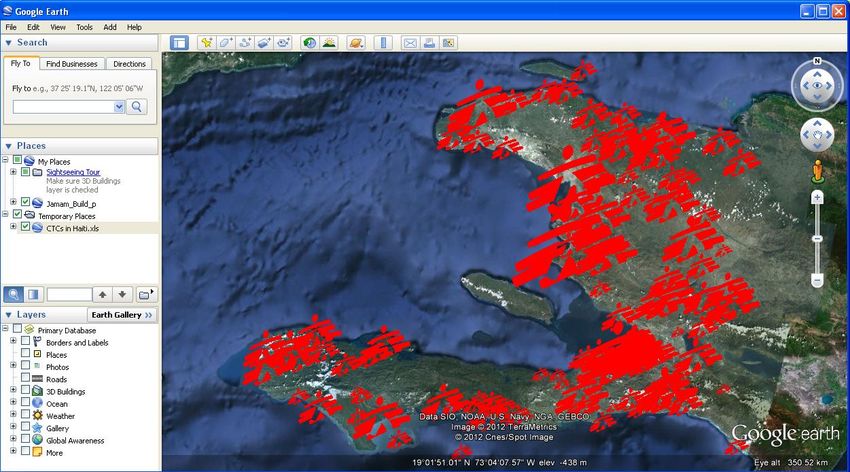Click the look joystick eye center

(817, 86)
